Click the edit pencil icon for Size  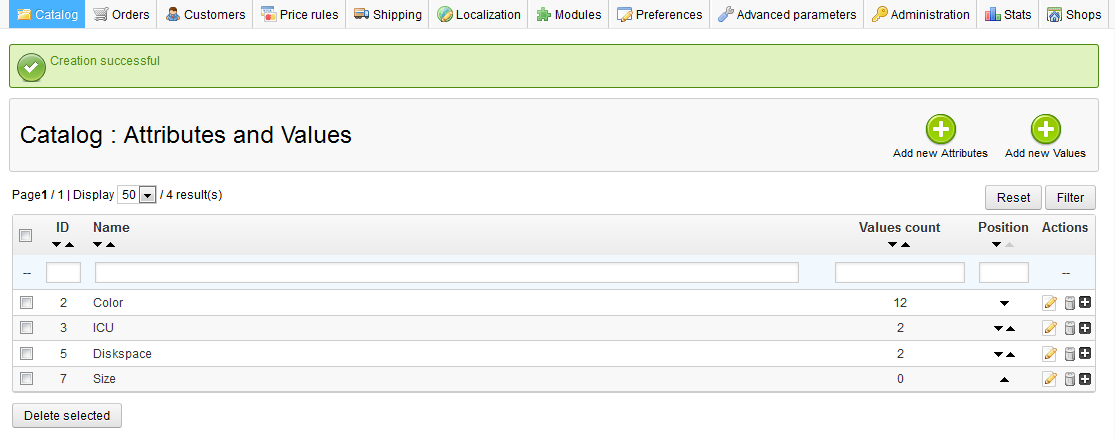click(x=1049, y=379)
